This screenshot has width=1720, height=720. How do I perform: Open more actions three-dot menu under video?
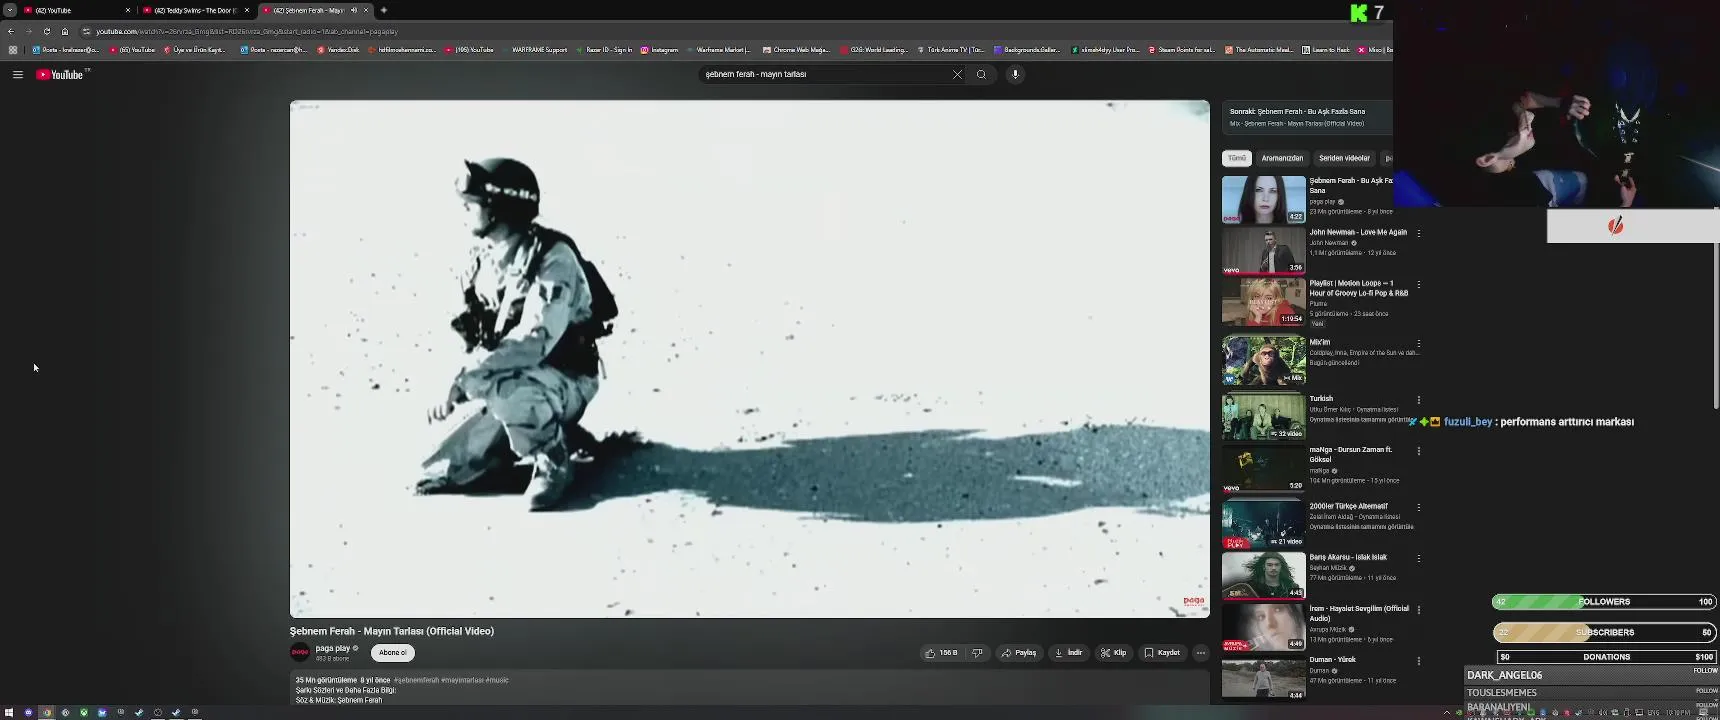pos(1201,653)
